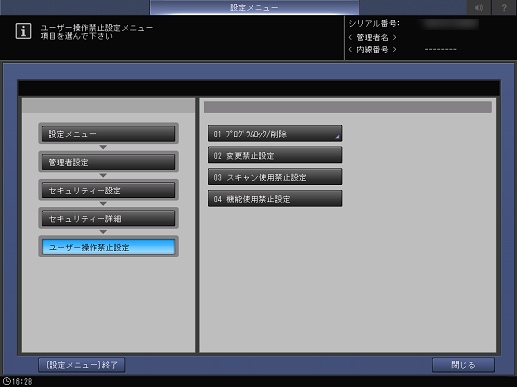517x387 pixels.
Task: Click the clock icon showing 16:28
Action: pos(6,381)
